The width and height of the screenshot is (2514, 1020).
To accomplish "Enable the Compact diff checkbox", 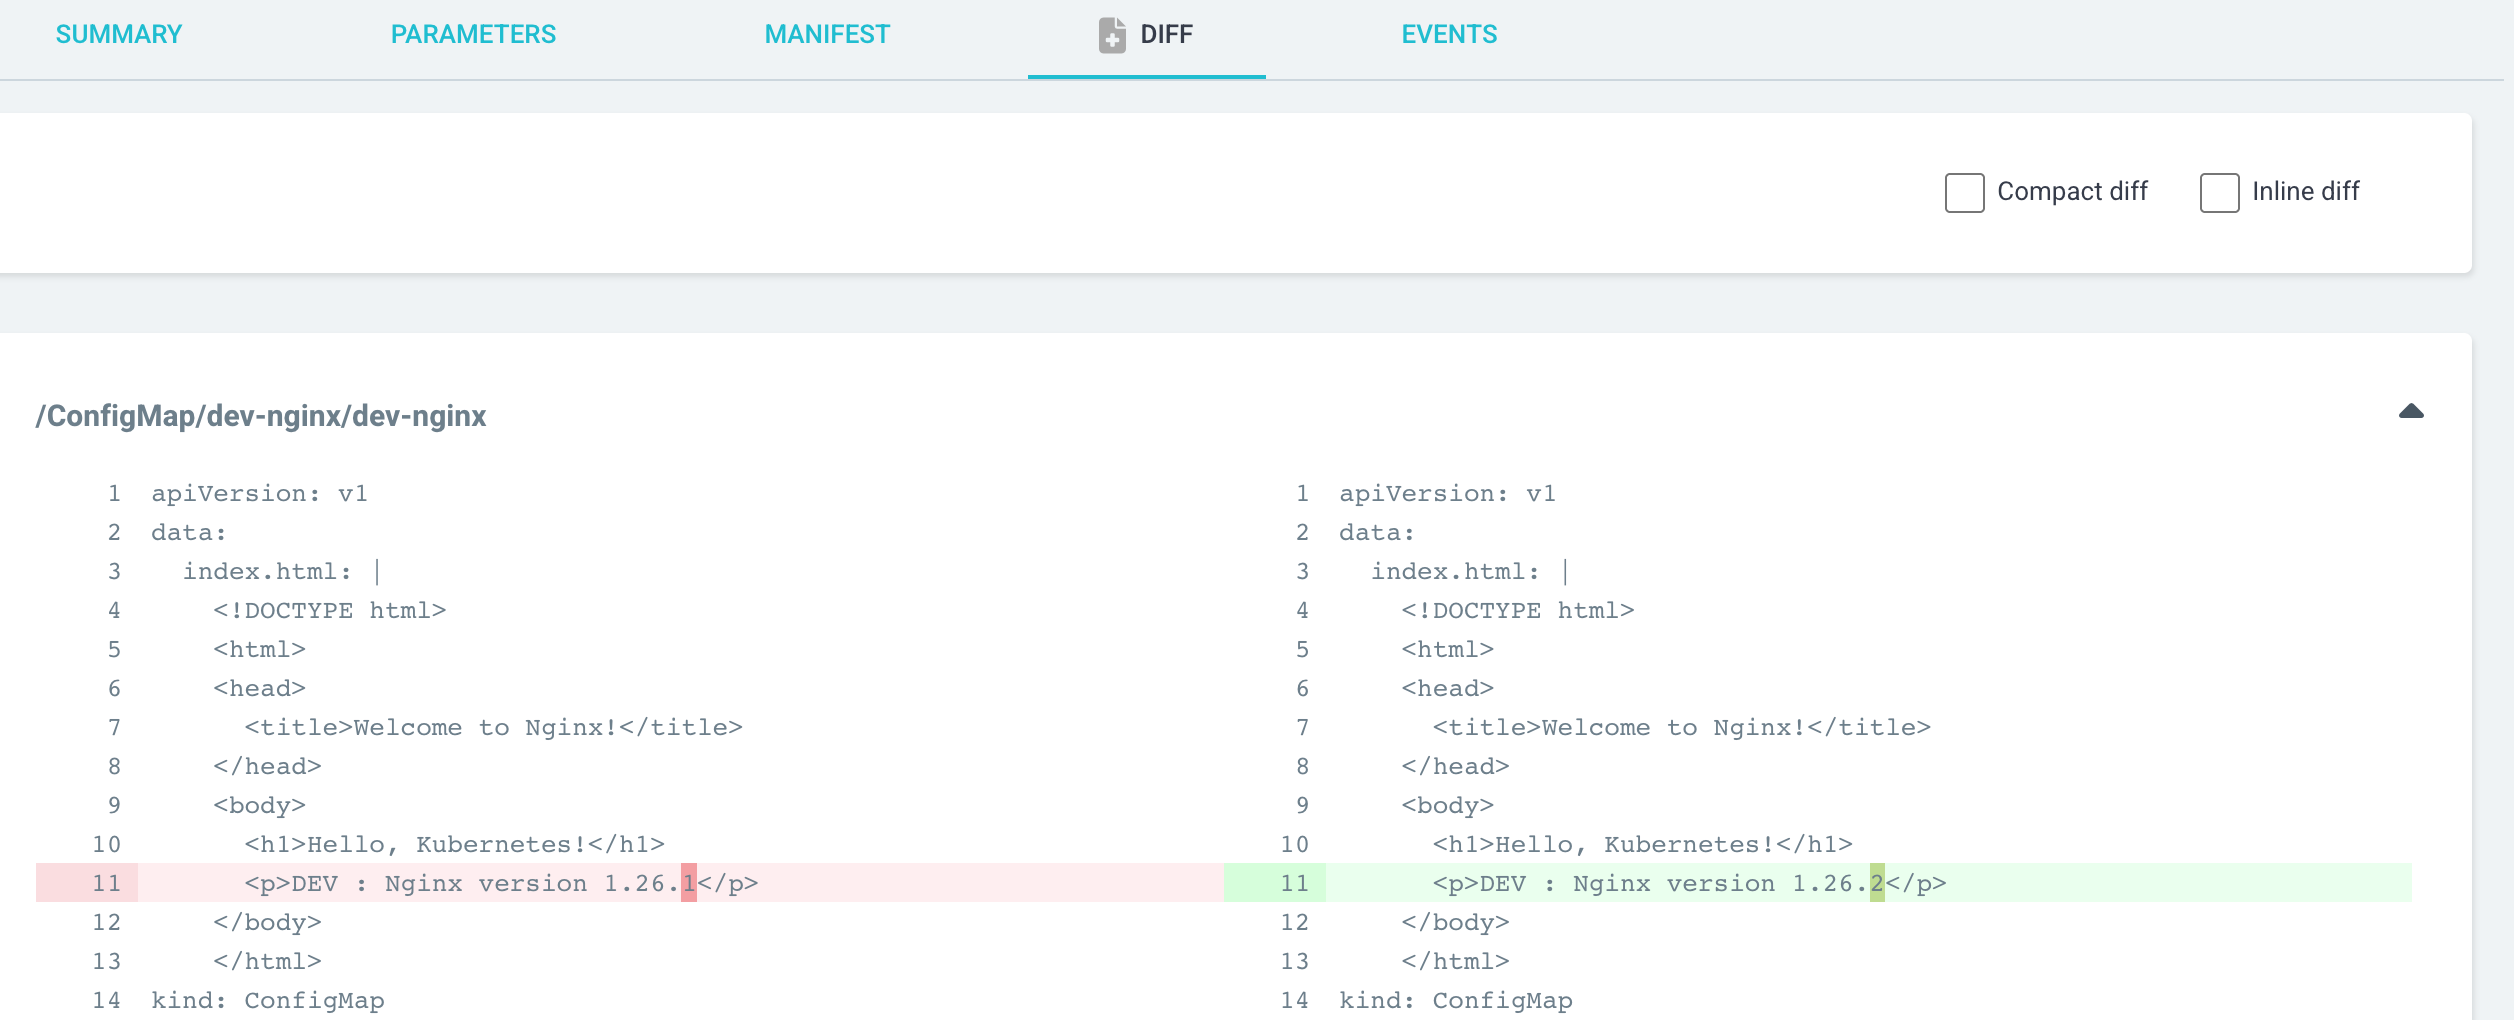I will pyautogui.click(x=1964, y=192).
